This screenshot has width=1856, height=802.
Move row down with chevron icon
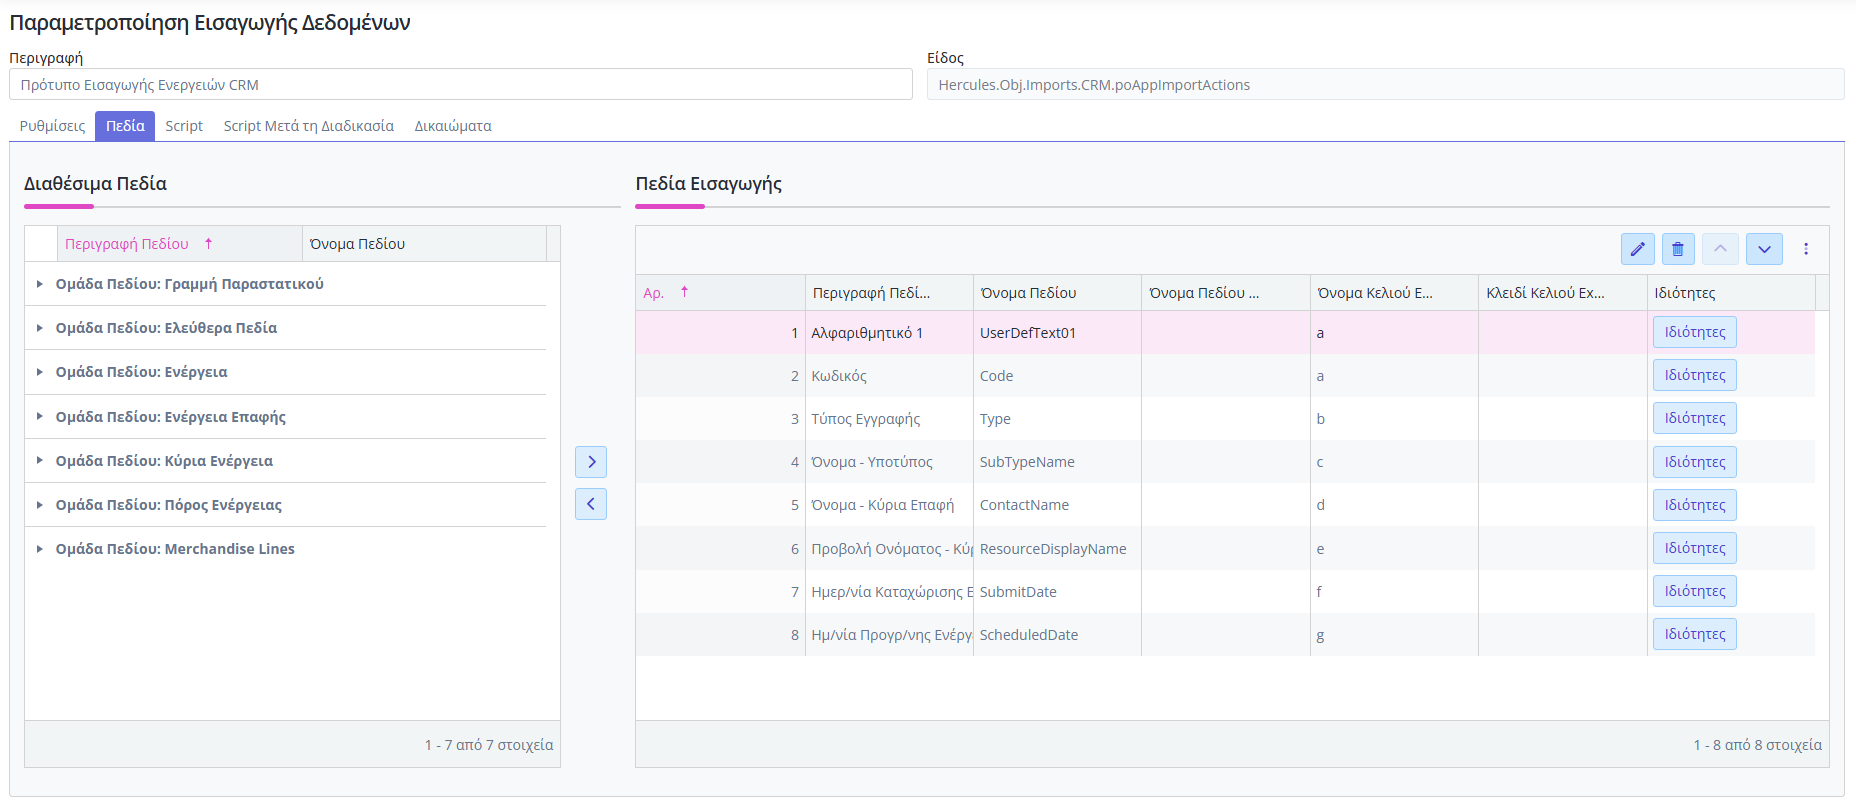1764,249
